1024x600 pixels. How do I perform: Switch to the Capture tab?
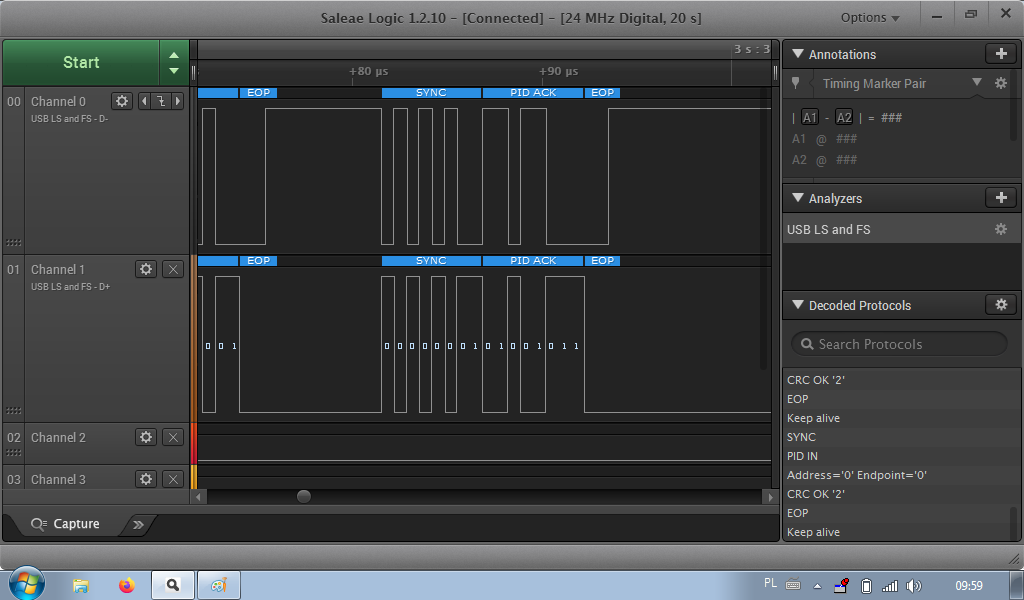[65, 524]
